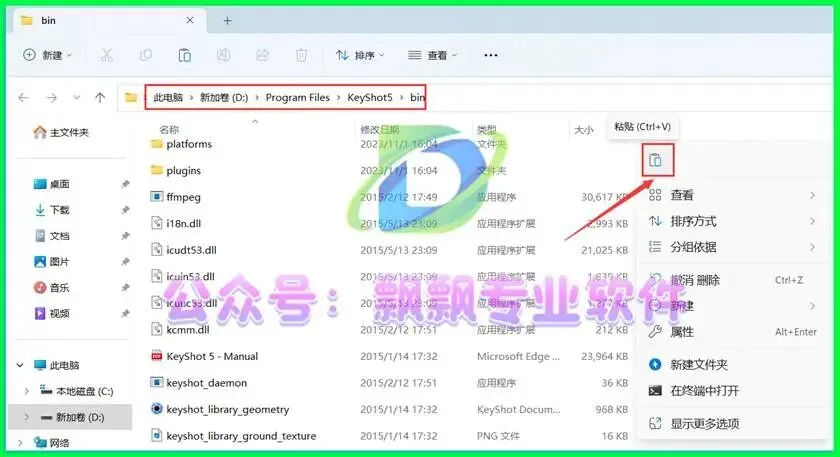840x457 pixels.
Task: Click 此电脑 in the address breadcrumb
Action: 168,98
